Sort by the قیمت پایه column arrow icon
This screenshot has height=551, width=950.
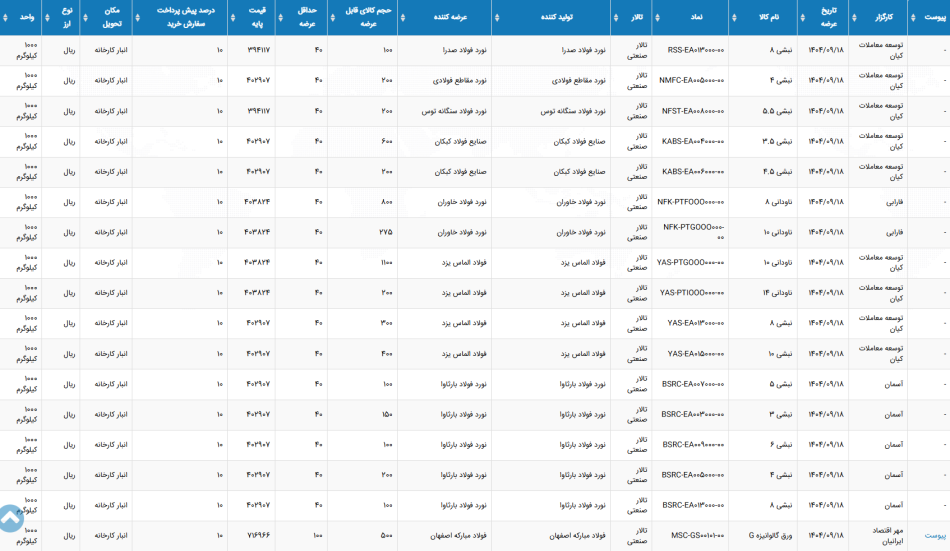[233, 18]
